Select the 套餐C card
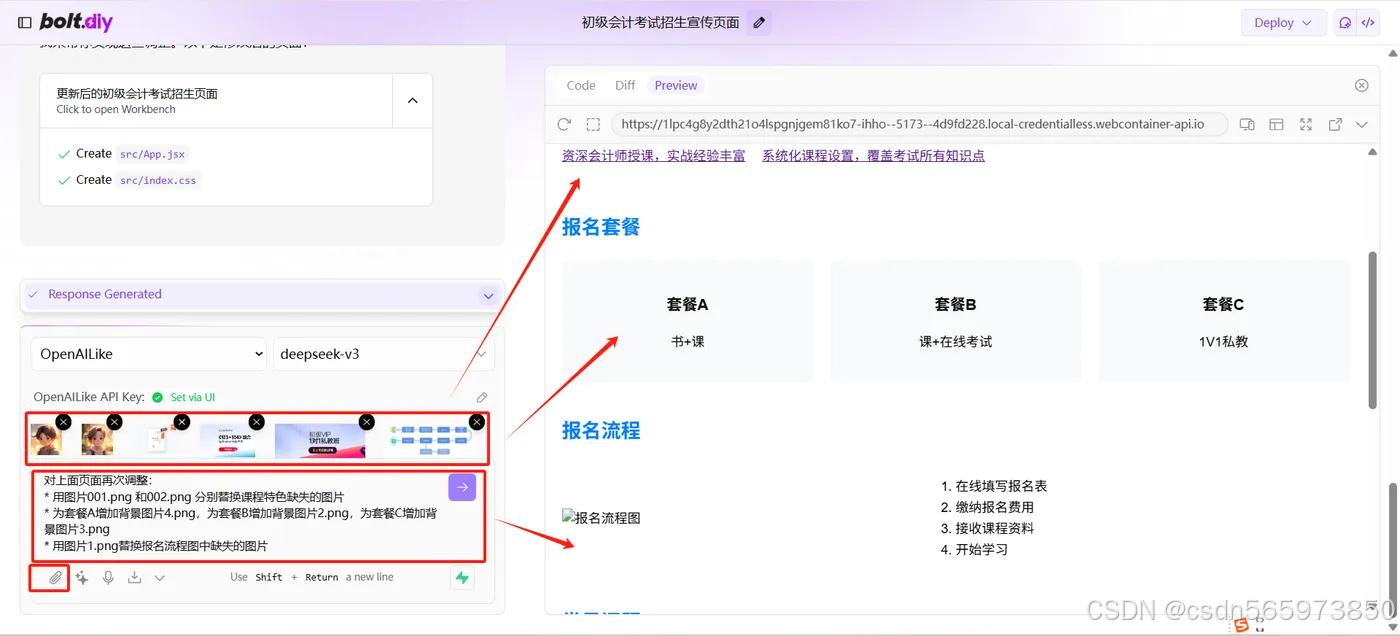The height and width of the screenshot is (636, 1400). [1224, 322]
